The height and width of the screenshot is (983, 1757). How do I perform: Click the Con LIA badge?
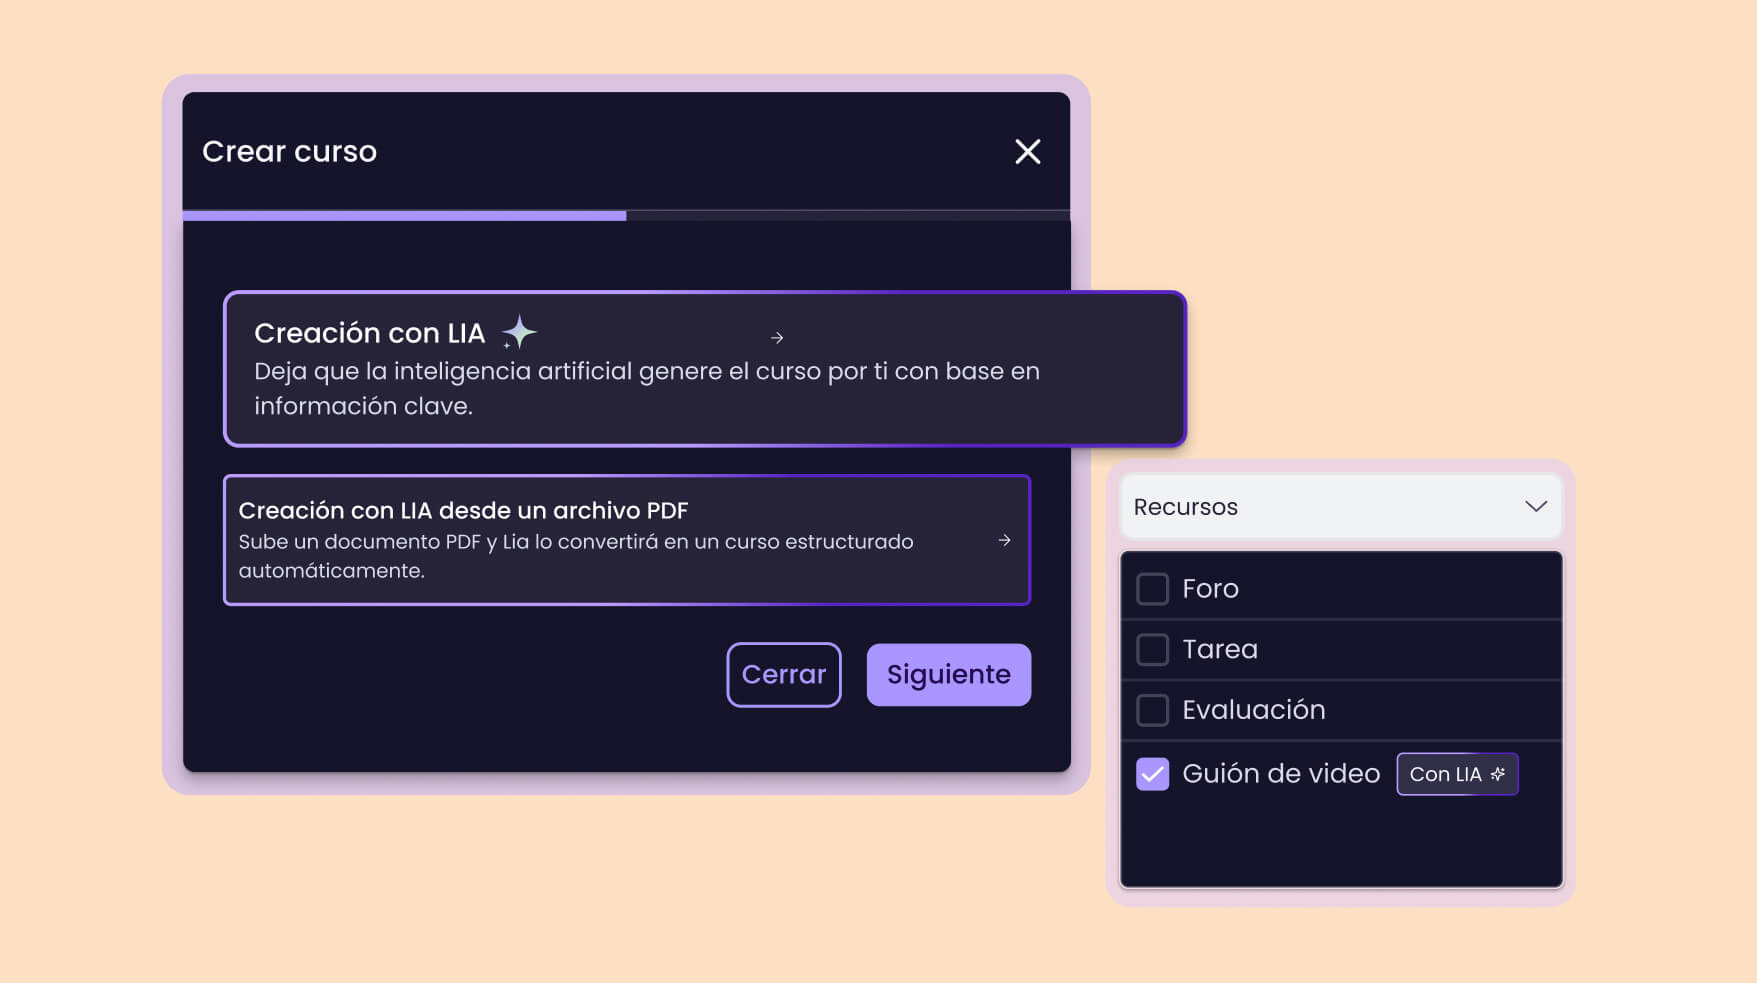click(1457, 774)
